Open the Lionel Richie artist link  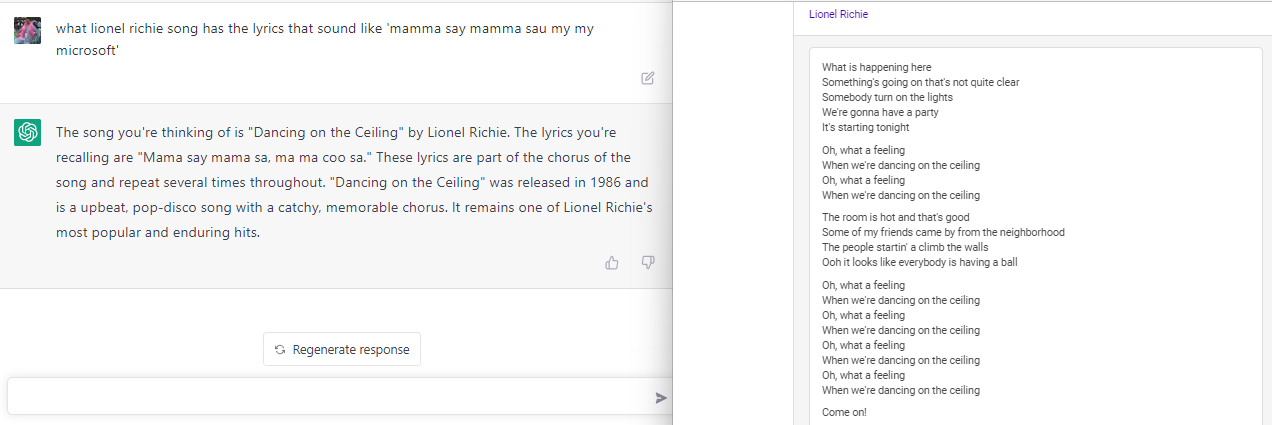(838, 15)
